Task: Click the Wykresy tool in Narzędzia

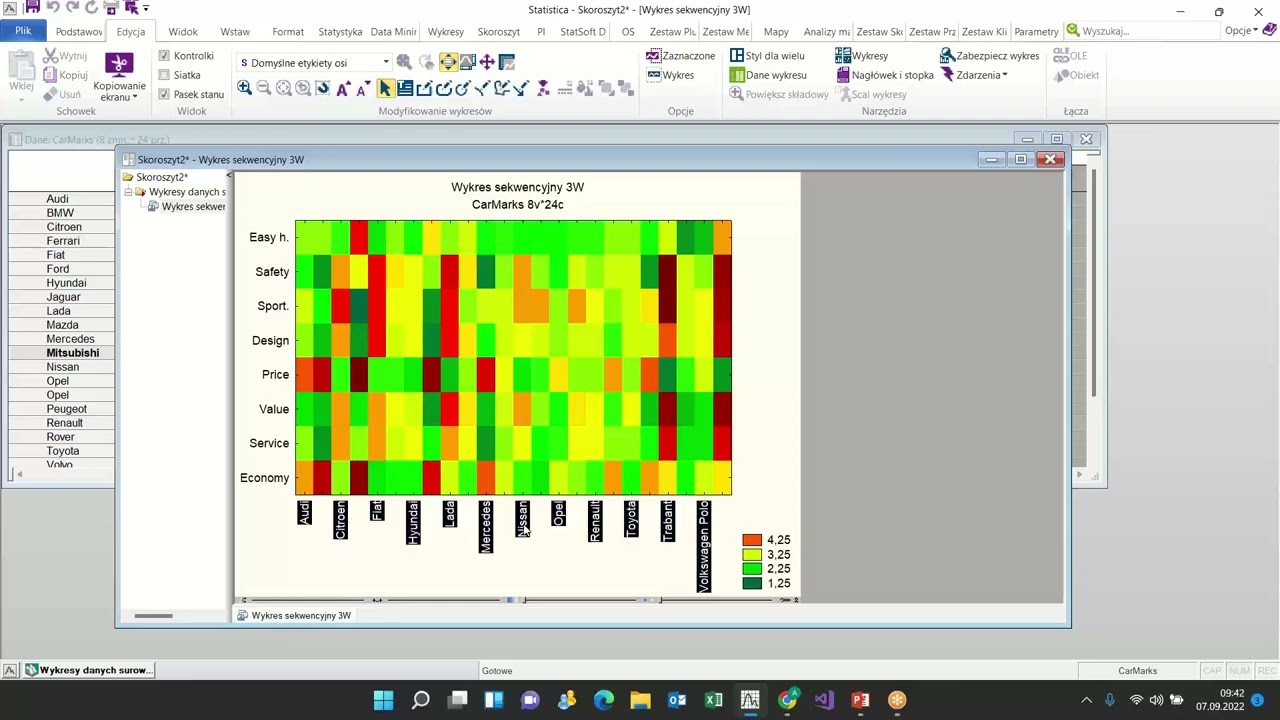Action: (861, 56)
